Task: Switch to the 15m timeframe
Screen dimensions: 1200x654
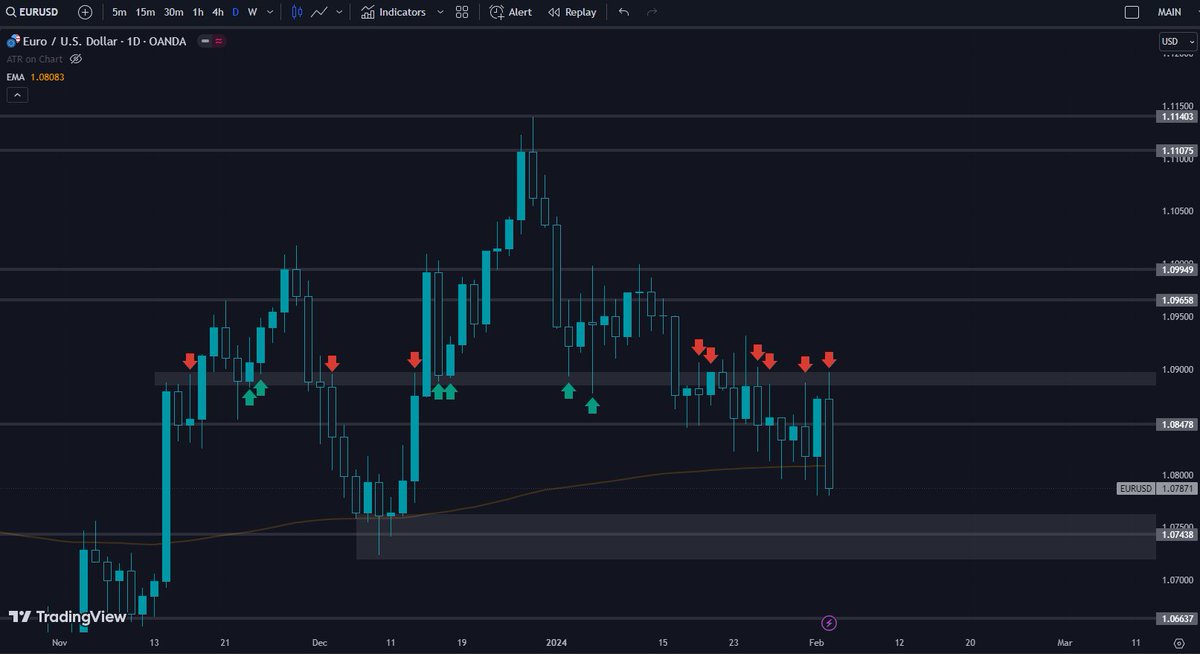Action: pos(145,12)
